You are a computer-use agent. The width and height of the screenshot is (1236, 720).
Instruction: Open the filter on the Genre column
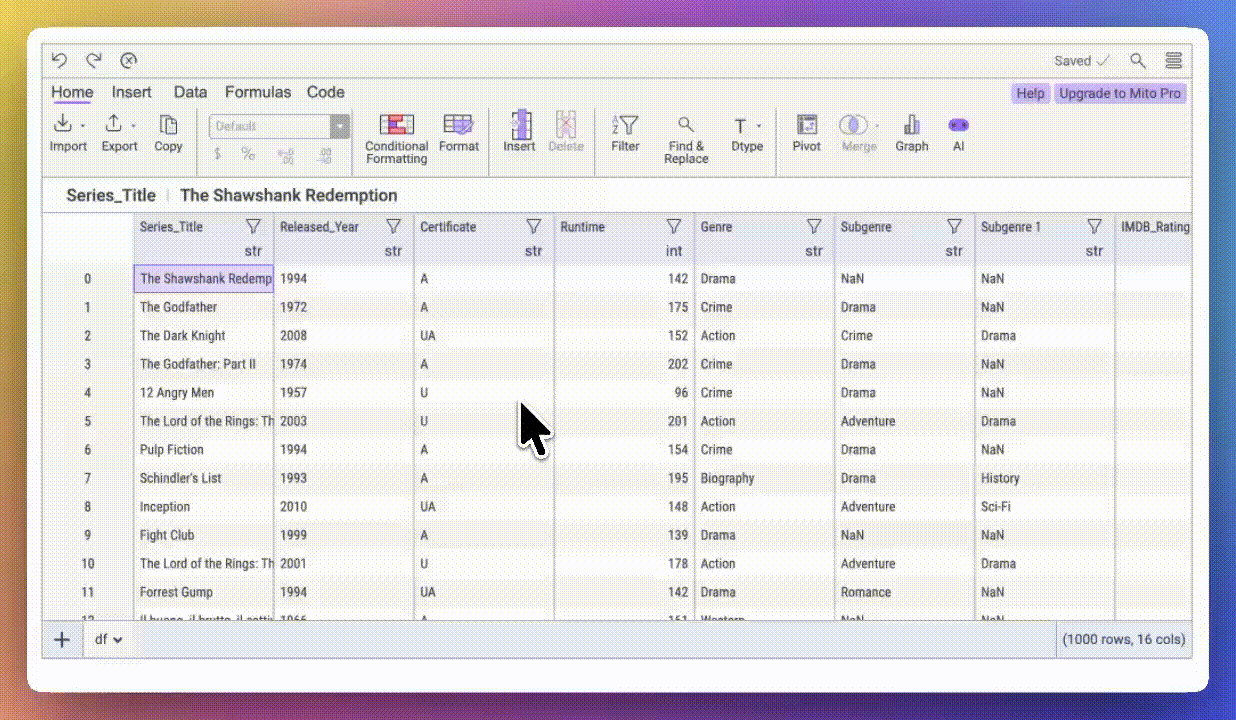click(x=813, y=226)
